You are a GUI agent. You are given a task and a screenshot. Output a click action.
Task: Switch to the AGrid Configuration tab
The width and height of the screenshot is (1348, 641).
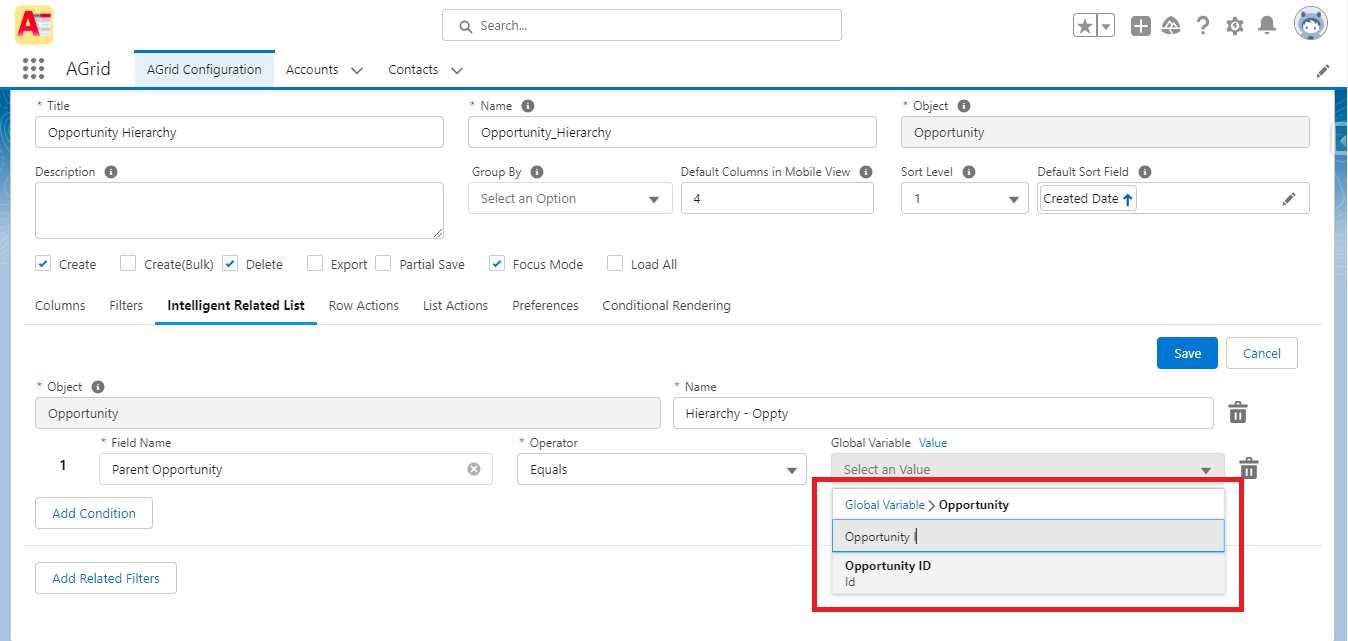(x=204, y=70)
